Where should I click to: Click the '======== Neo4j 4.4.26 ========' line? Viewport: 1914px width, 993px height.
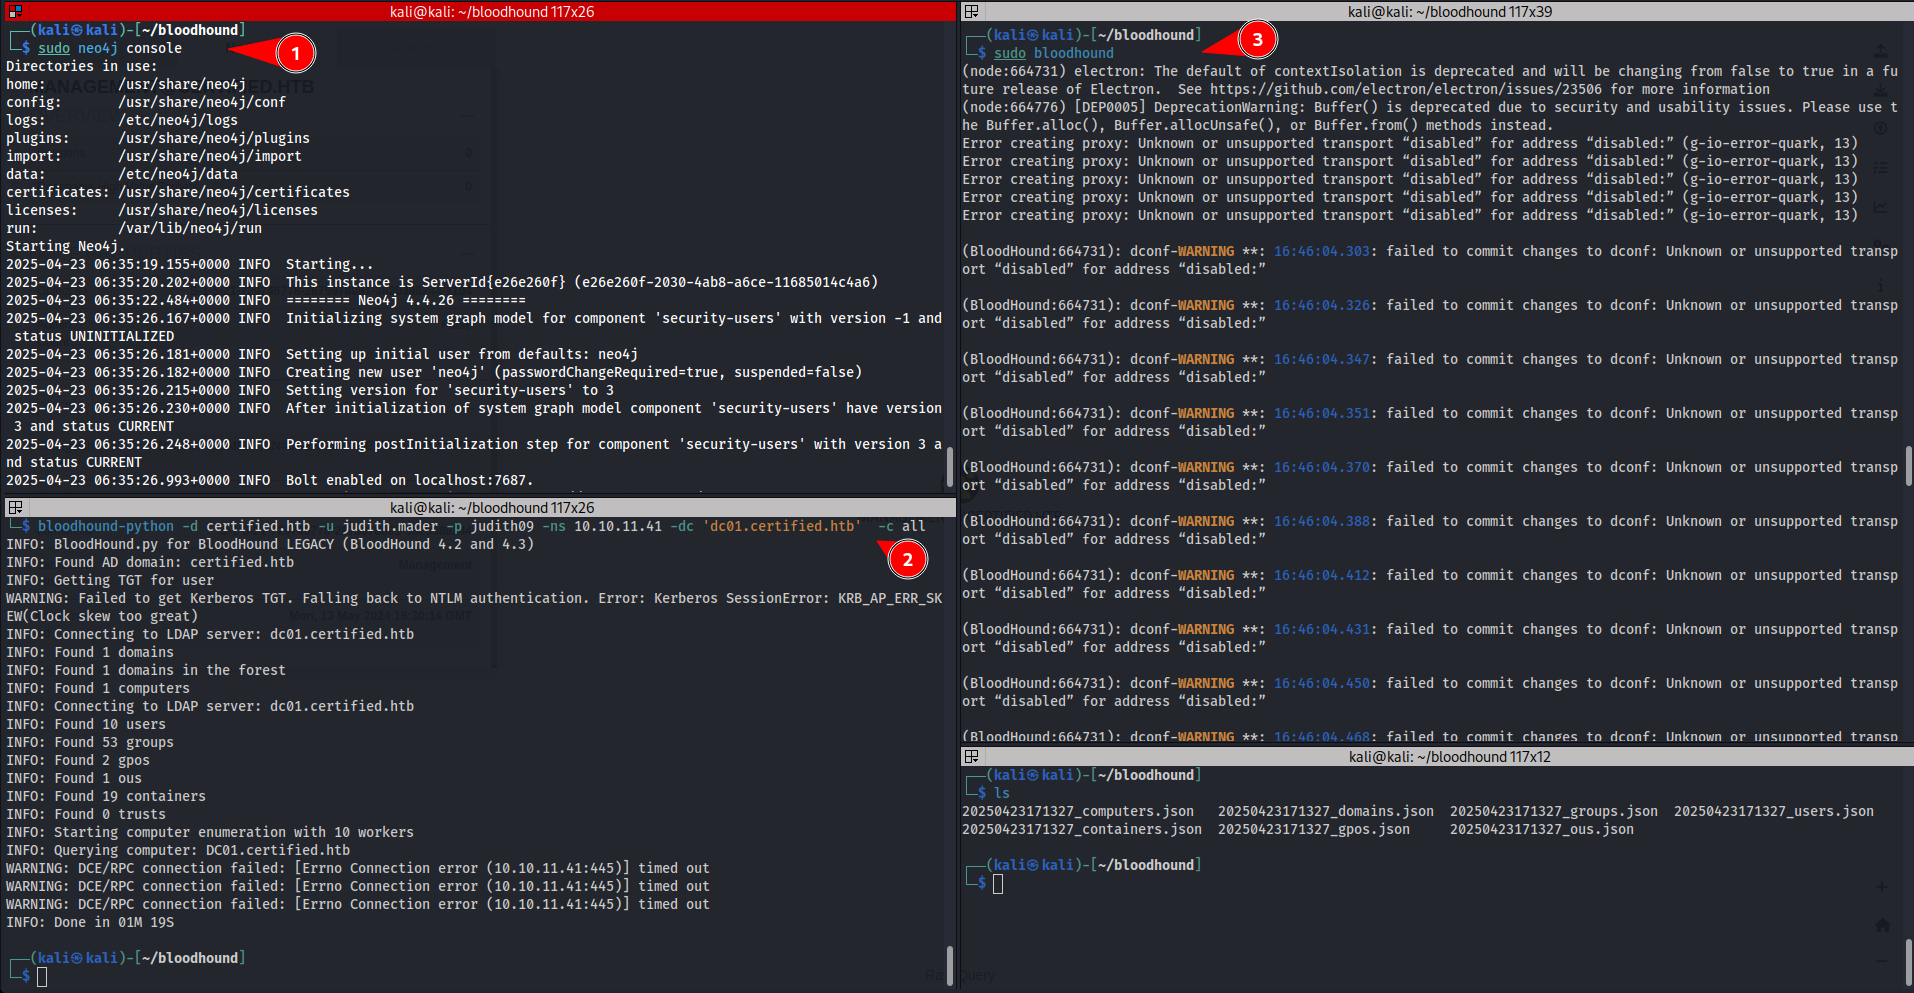tap(406, 300)
